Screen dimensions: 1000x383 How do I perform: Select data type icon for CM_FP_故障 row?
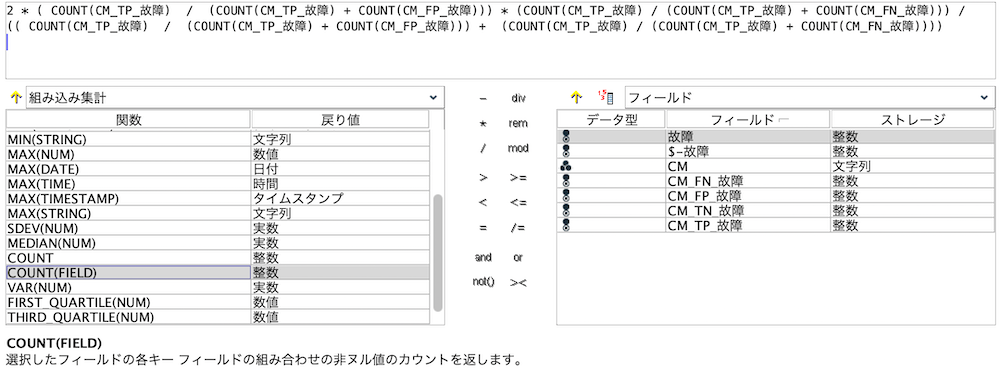click(x=566, y=196)
